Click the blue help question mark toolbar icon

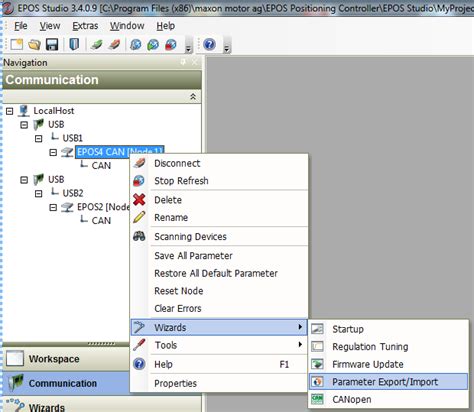pyautogui.click(x=209, y=44)
